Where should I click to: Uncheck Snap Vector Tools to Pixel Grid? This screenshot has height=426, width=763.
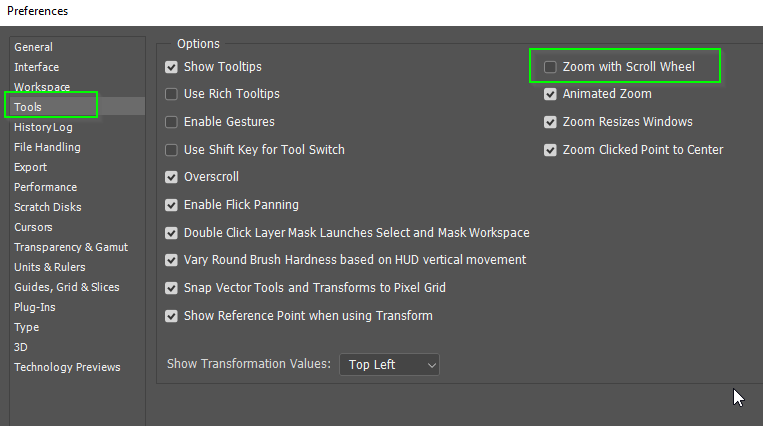click(171, 288)
